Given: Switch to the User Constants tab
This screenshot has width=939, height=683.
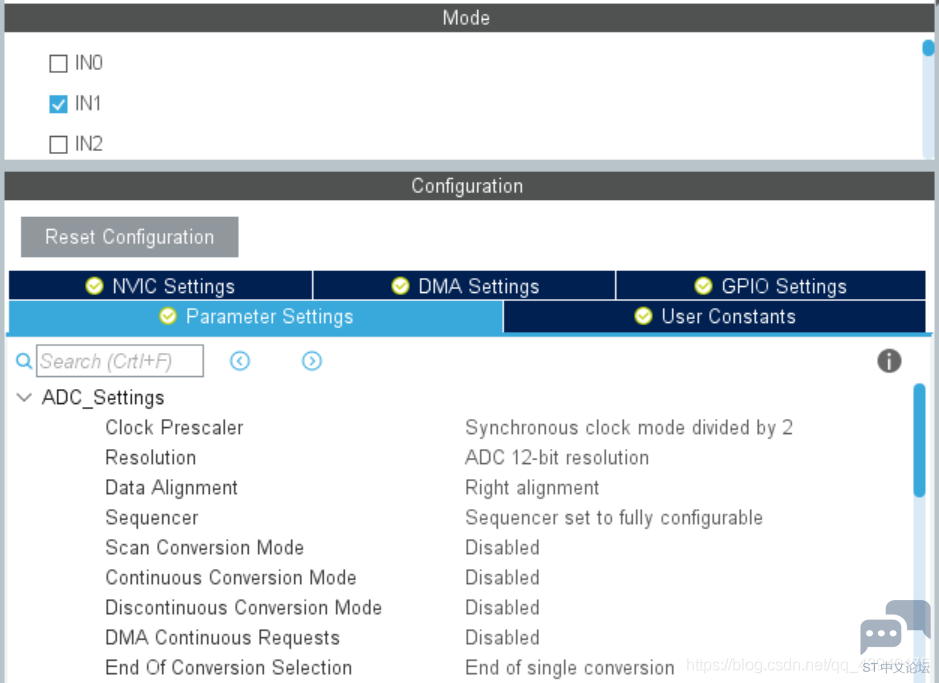Looking at the screenshot, I should click(x=714, y=316).
